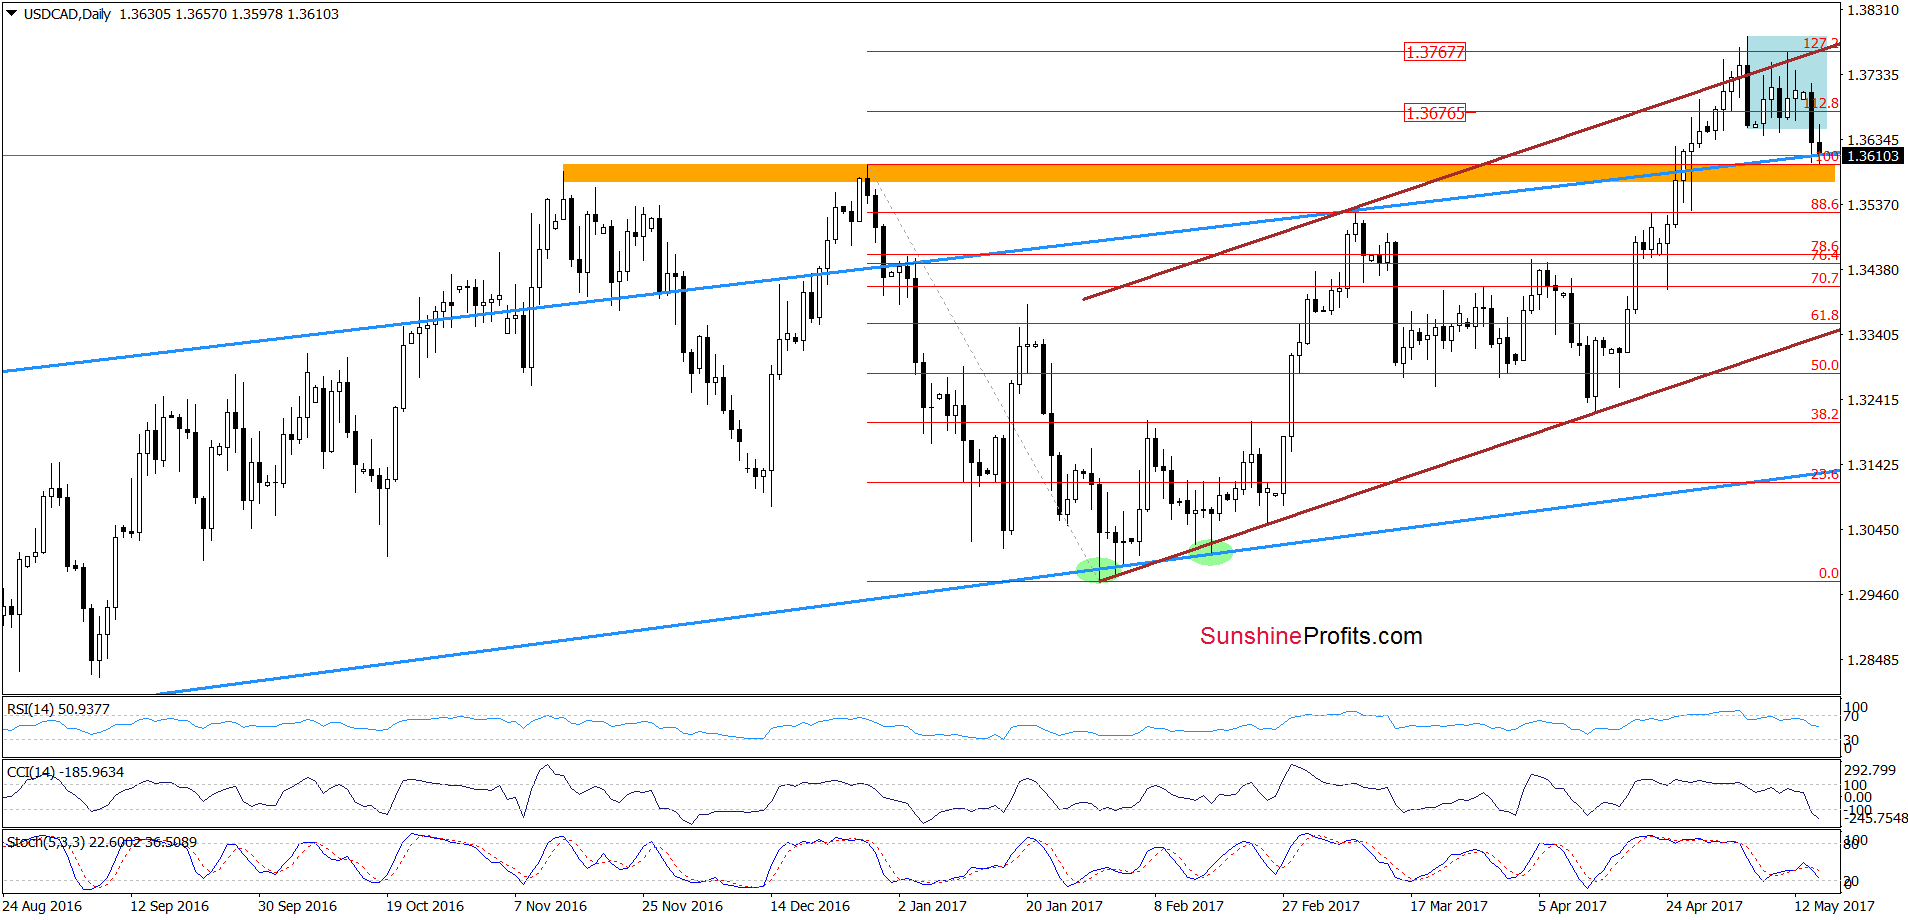Viewport: 1908px width, 920px height.
Task: Select the 88.6 Fibonacci level label
Action: coord(1824,204)
